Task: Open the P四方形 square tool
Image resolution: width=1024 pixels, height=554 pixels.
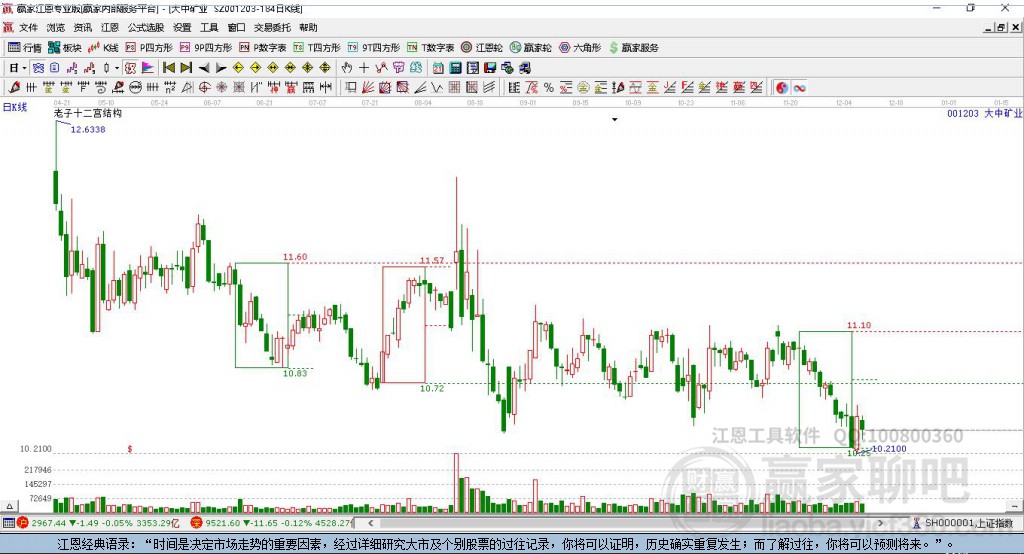Action: pyautogui.click(x=149, y=48)
